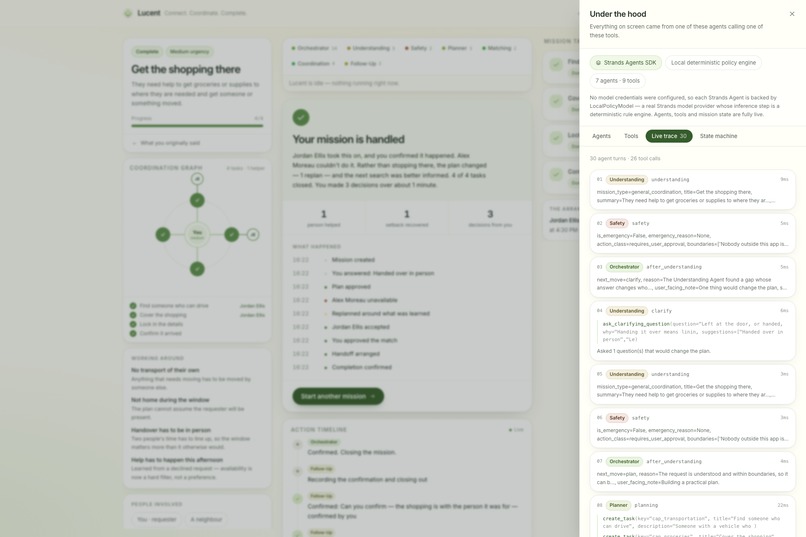
Task: Click the Understanding badge on entry 05
Action: pos(627,374)
